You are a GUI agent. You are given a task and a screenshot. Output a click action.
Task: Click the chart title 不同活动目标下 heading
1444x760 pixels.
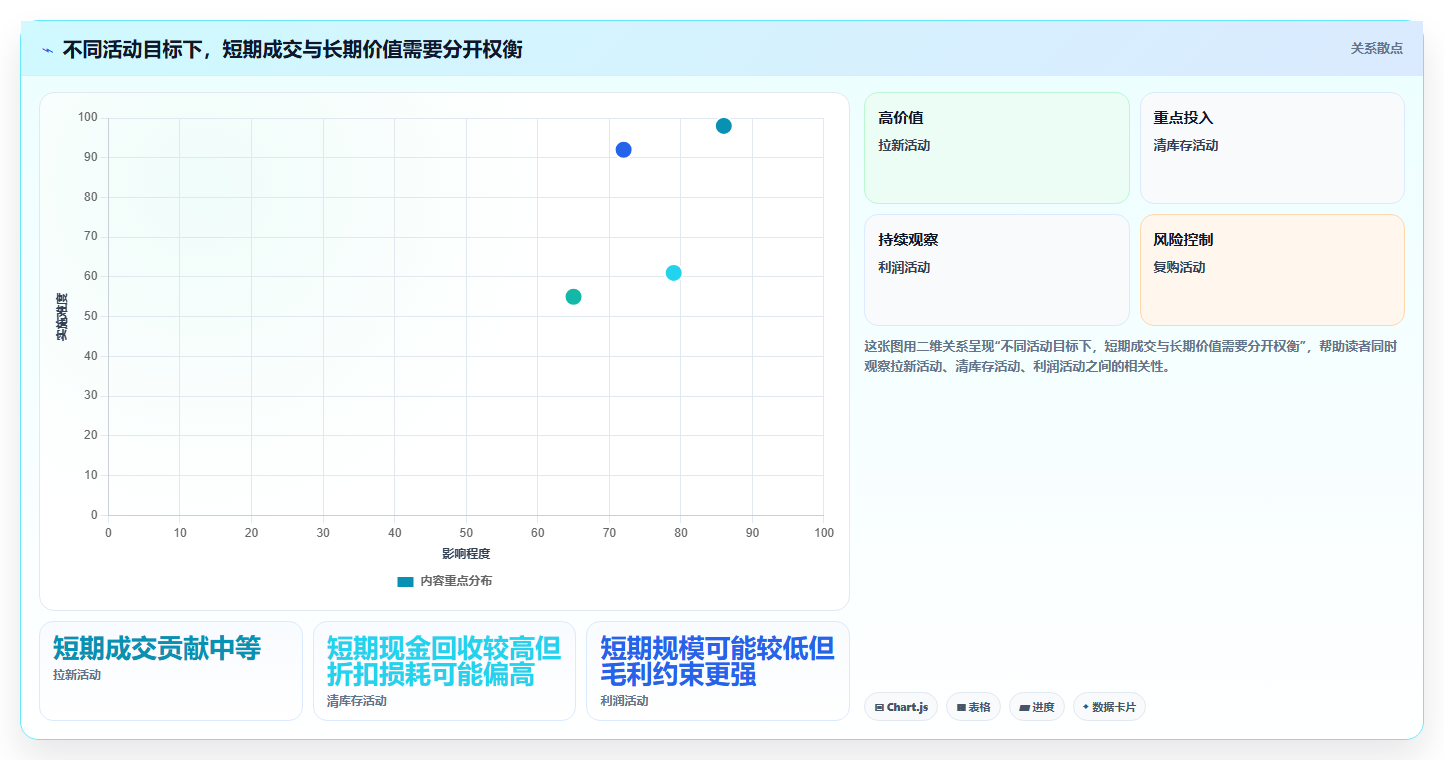pos(292,49)
